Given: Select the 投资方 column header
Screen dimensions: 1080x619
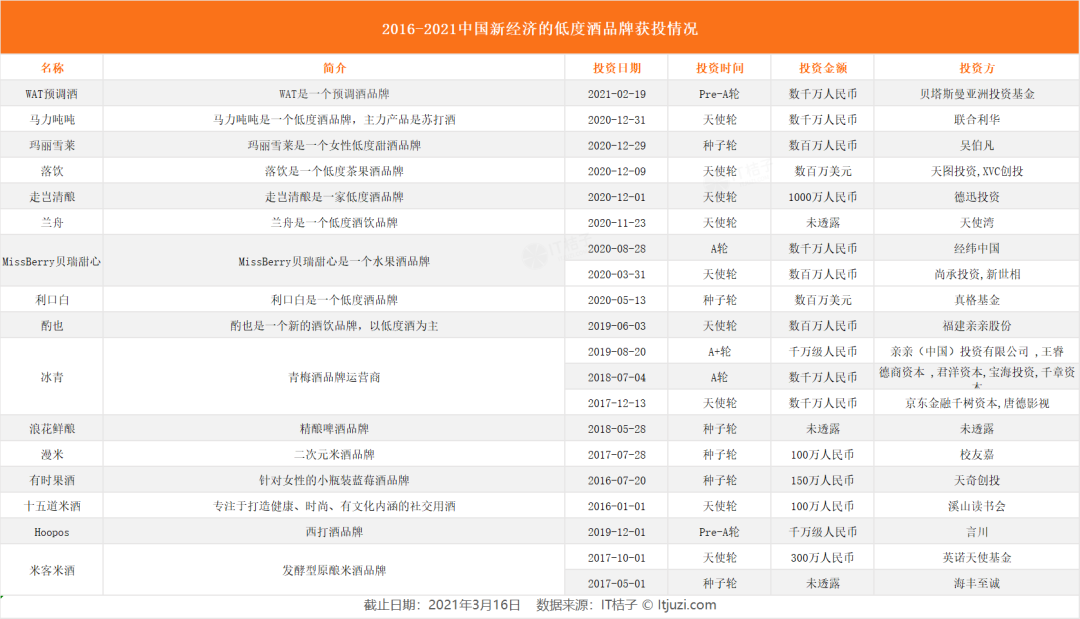Looking at the screenshot, I should 977,68.
